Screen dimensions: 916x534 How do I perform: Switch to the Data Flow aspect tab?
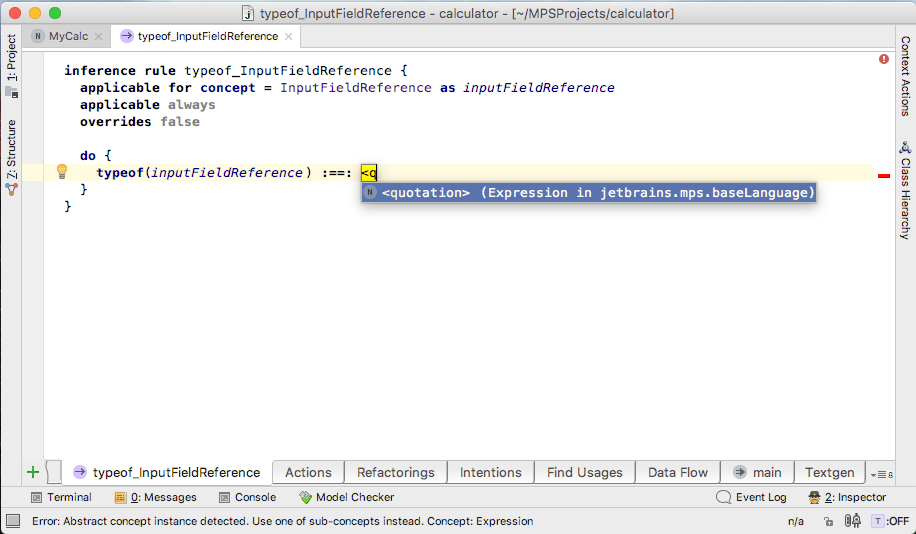click(677, 472)
